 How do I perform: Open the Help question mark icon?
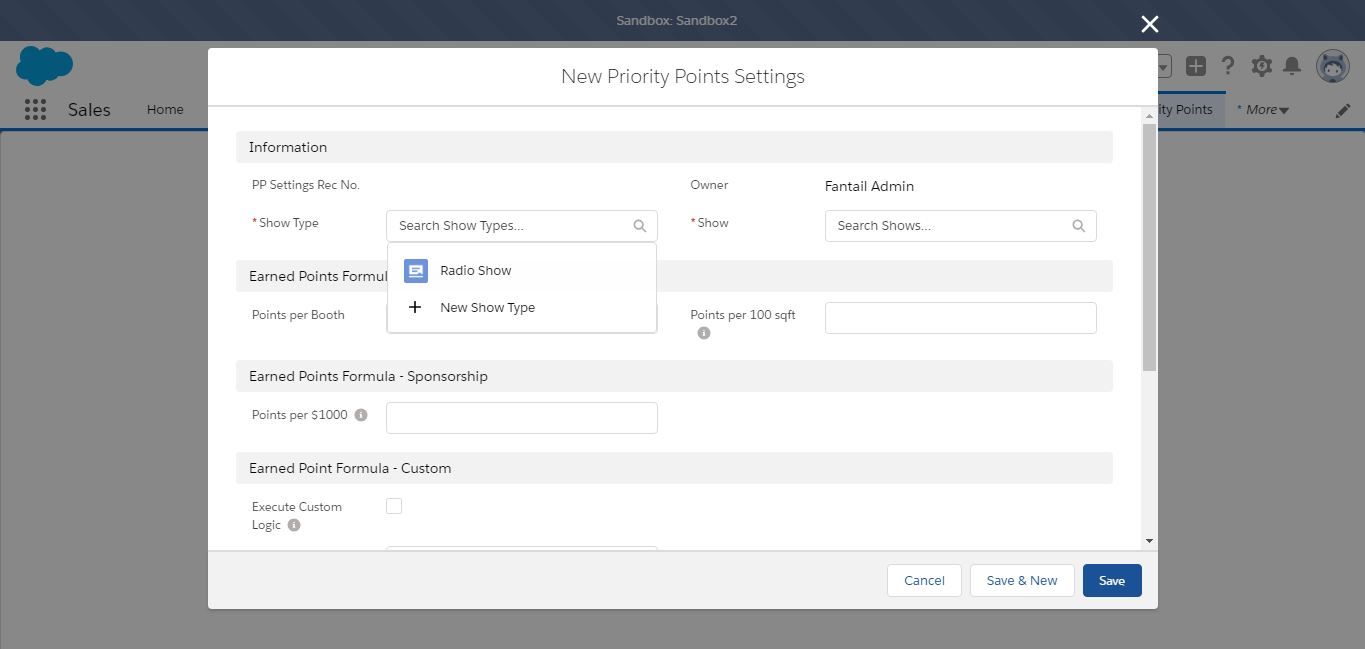tap(1228, 66)
